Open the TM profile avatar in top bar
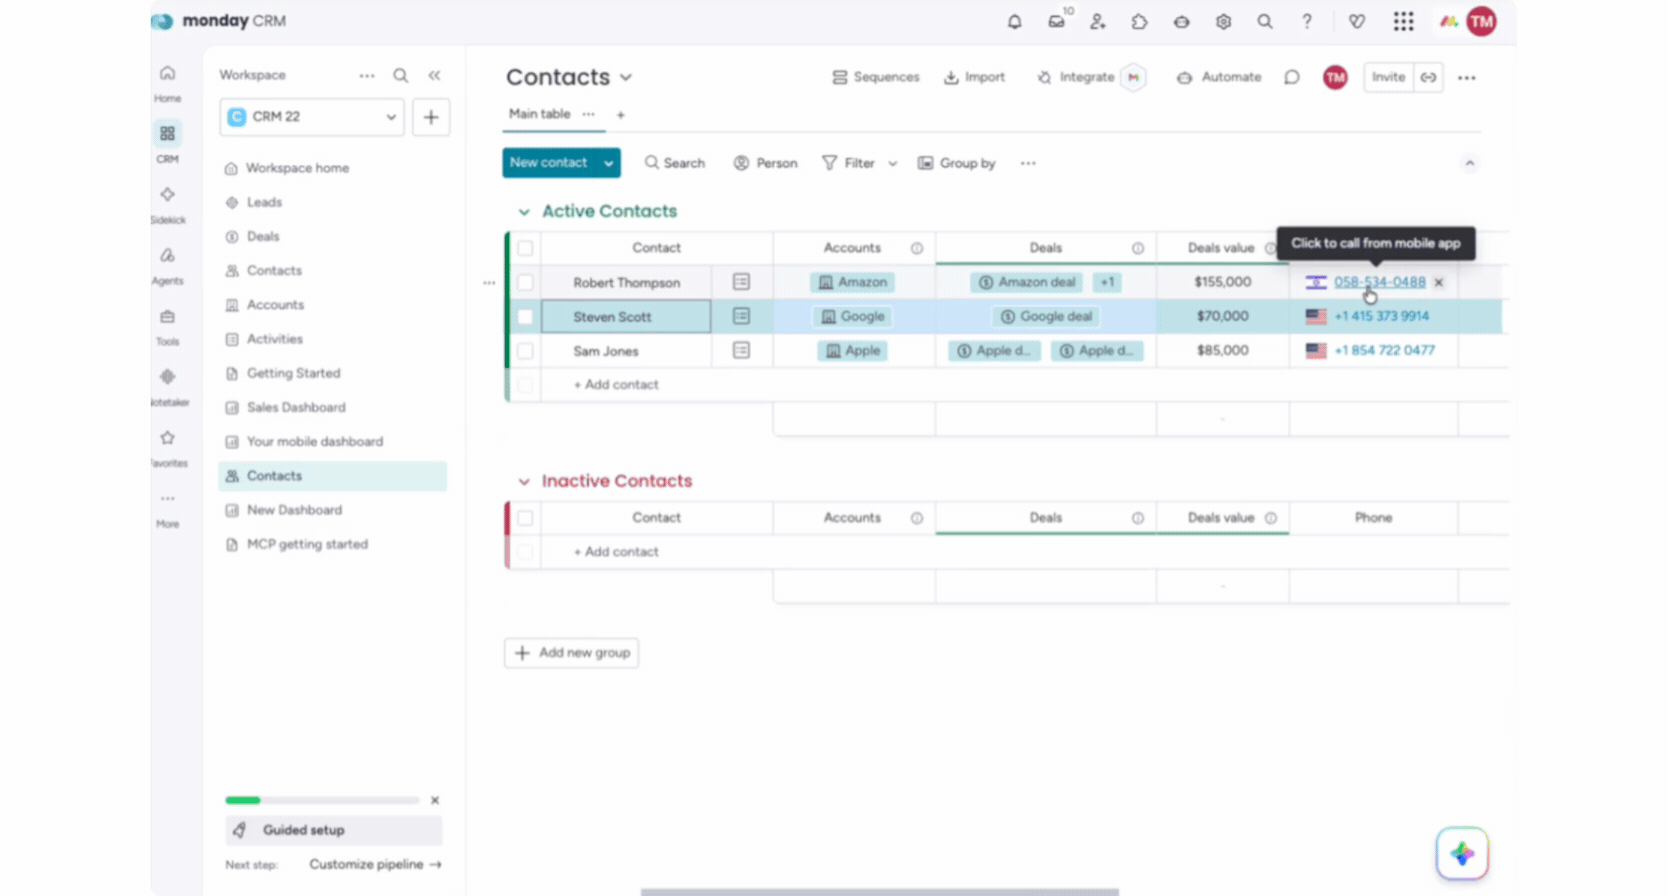 tap(1482, 21)
